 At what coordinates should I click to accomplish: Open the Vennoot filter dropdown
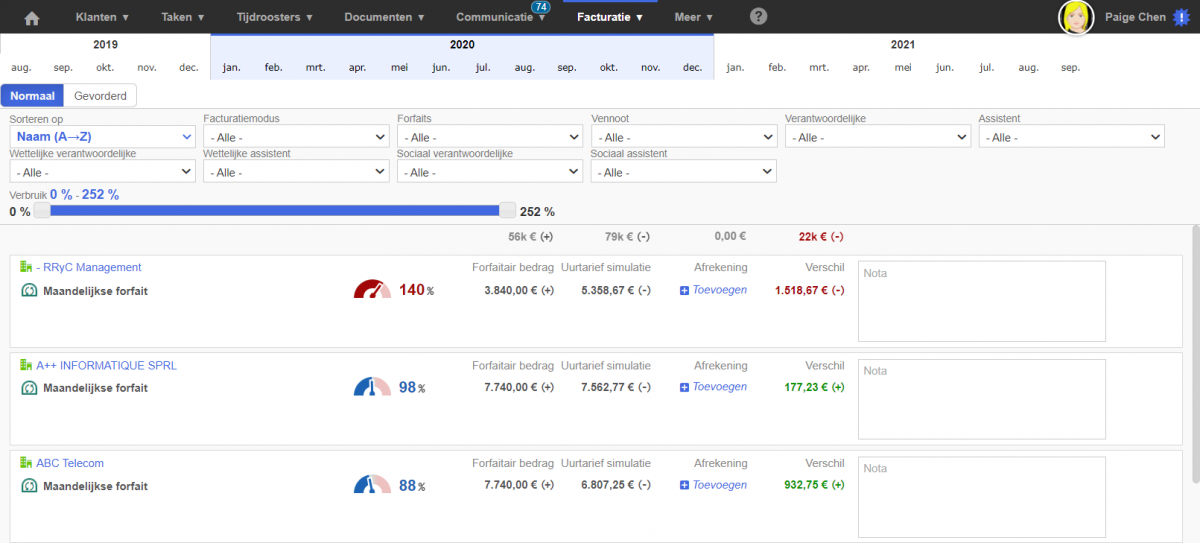(x=683, y=137)
